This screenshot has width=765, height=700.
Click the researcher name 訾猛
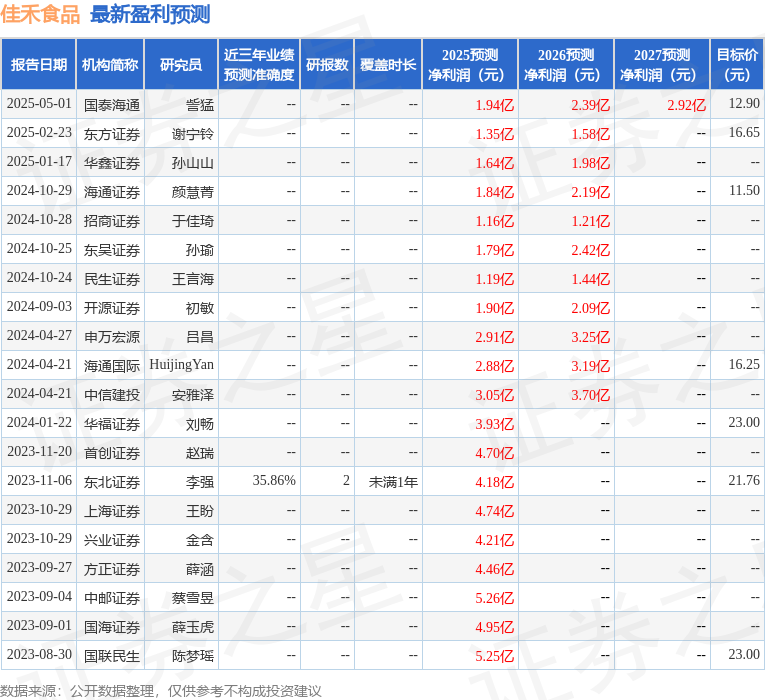[200, 105]
